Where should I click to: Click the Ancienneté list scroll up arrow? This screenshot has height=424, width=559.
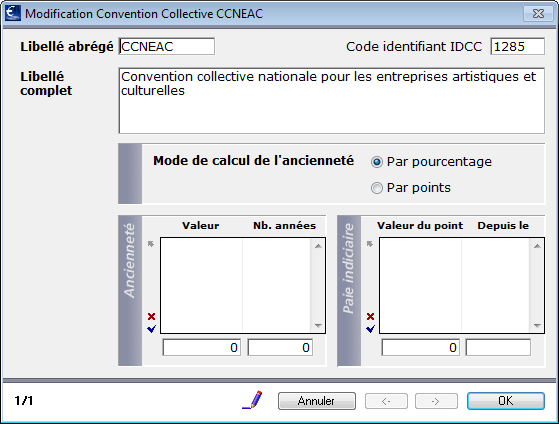pos(318,246)
